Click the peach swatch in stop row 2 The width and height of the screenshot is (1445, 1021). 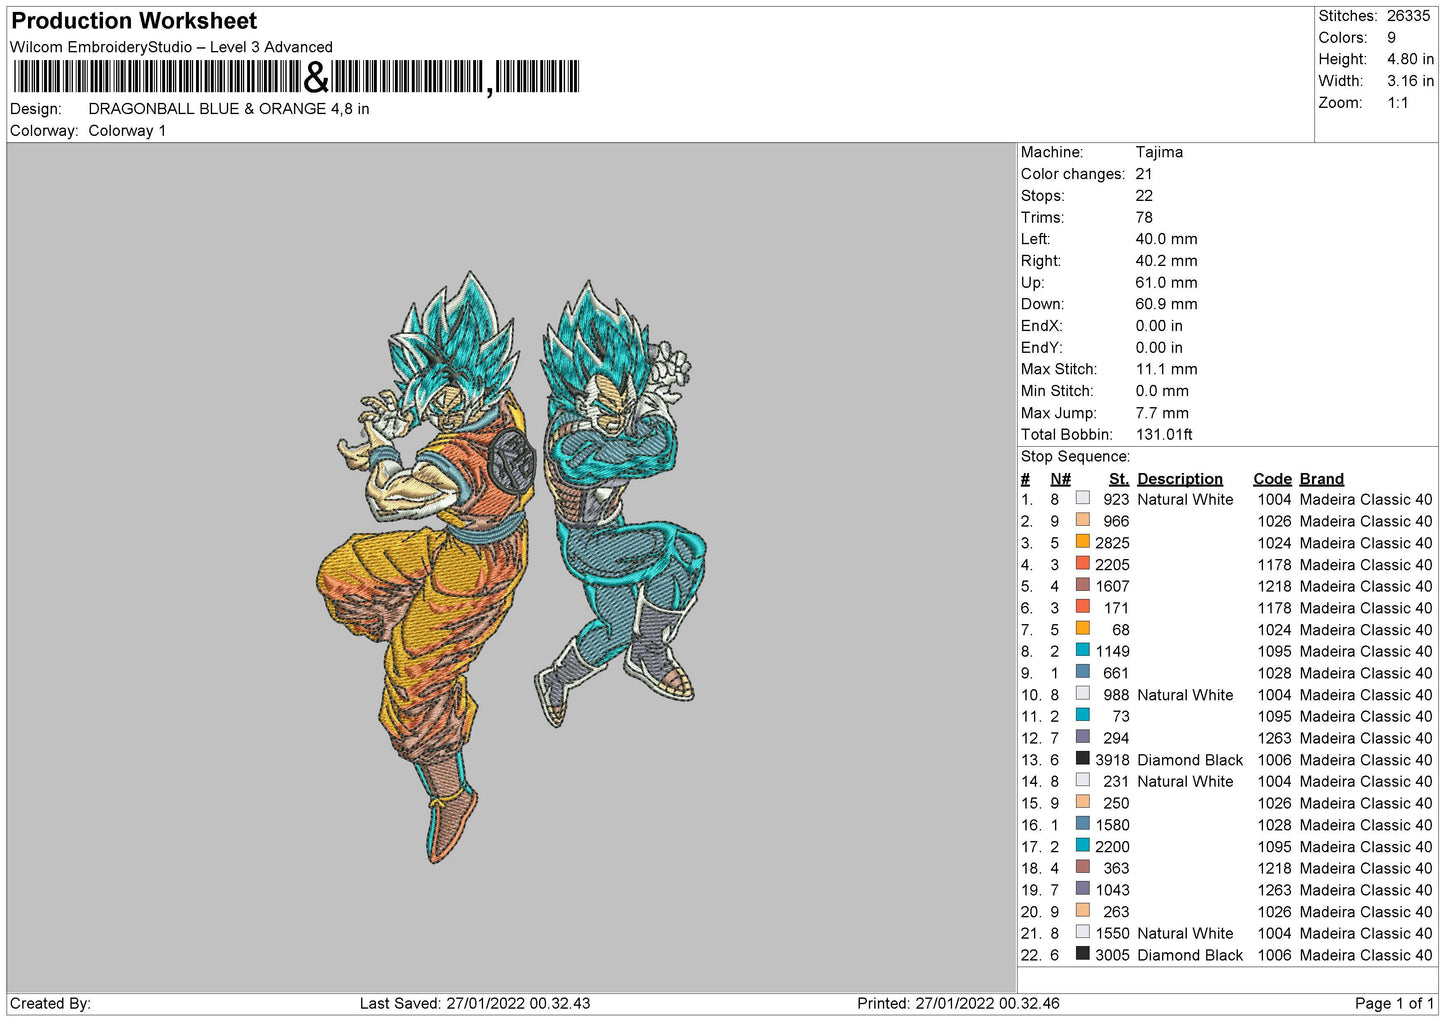1082,520
